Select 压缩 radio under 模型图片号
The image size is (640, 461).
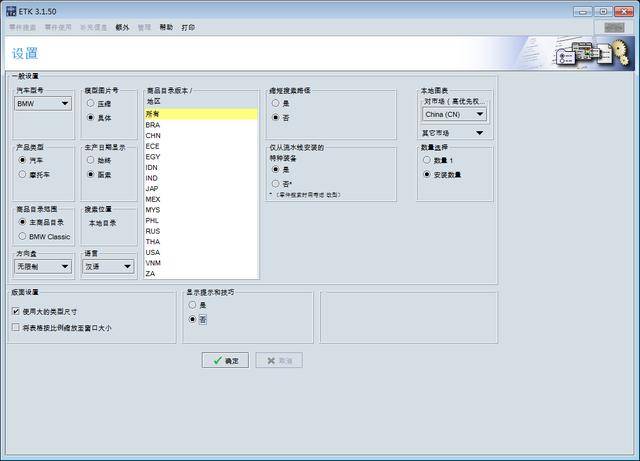click(91, 103)
